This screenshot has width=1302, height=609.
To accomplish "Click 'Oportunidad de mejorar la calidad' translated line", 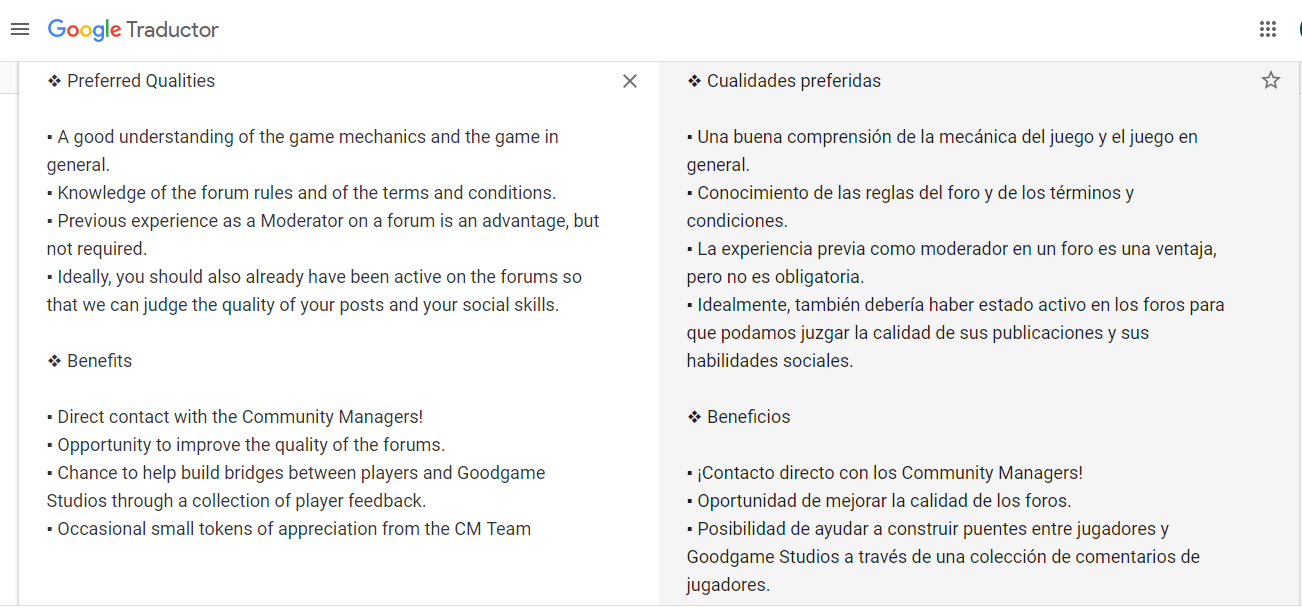I will tap(884, 501).
